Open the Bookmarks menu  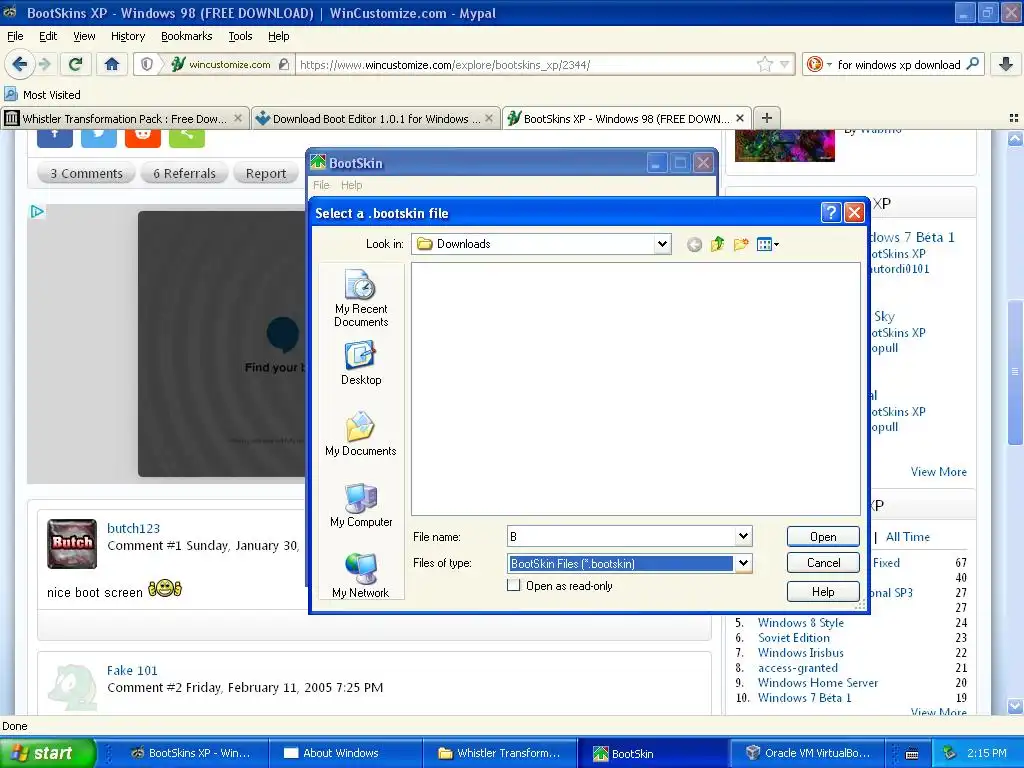pyautogui.click(x=186, y=36)
